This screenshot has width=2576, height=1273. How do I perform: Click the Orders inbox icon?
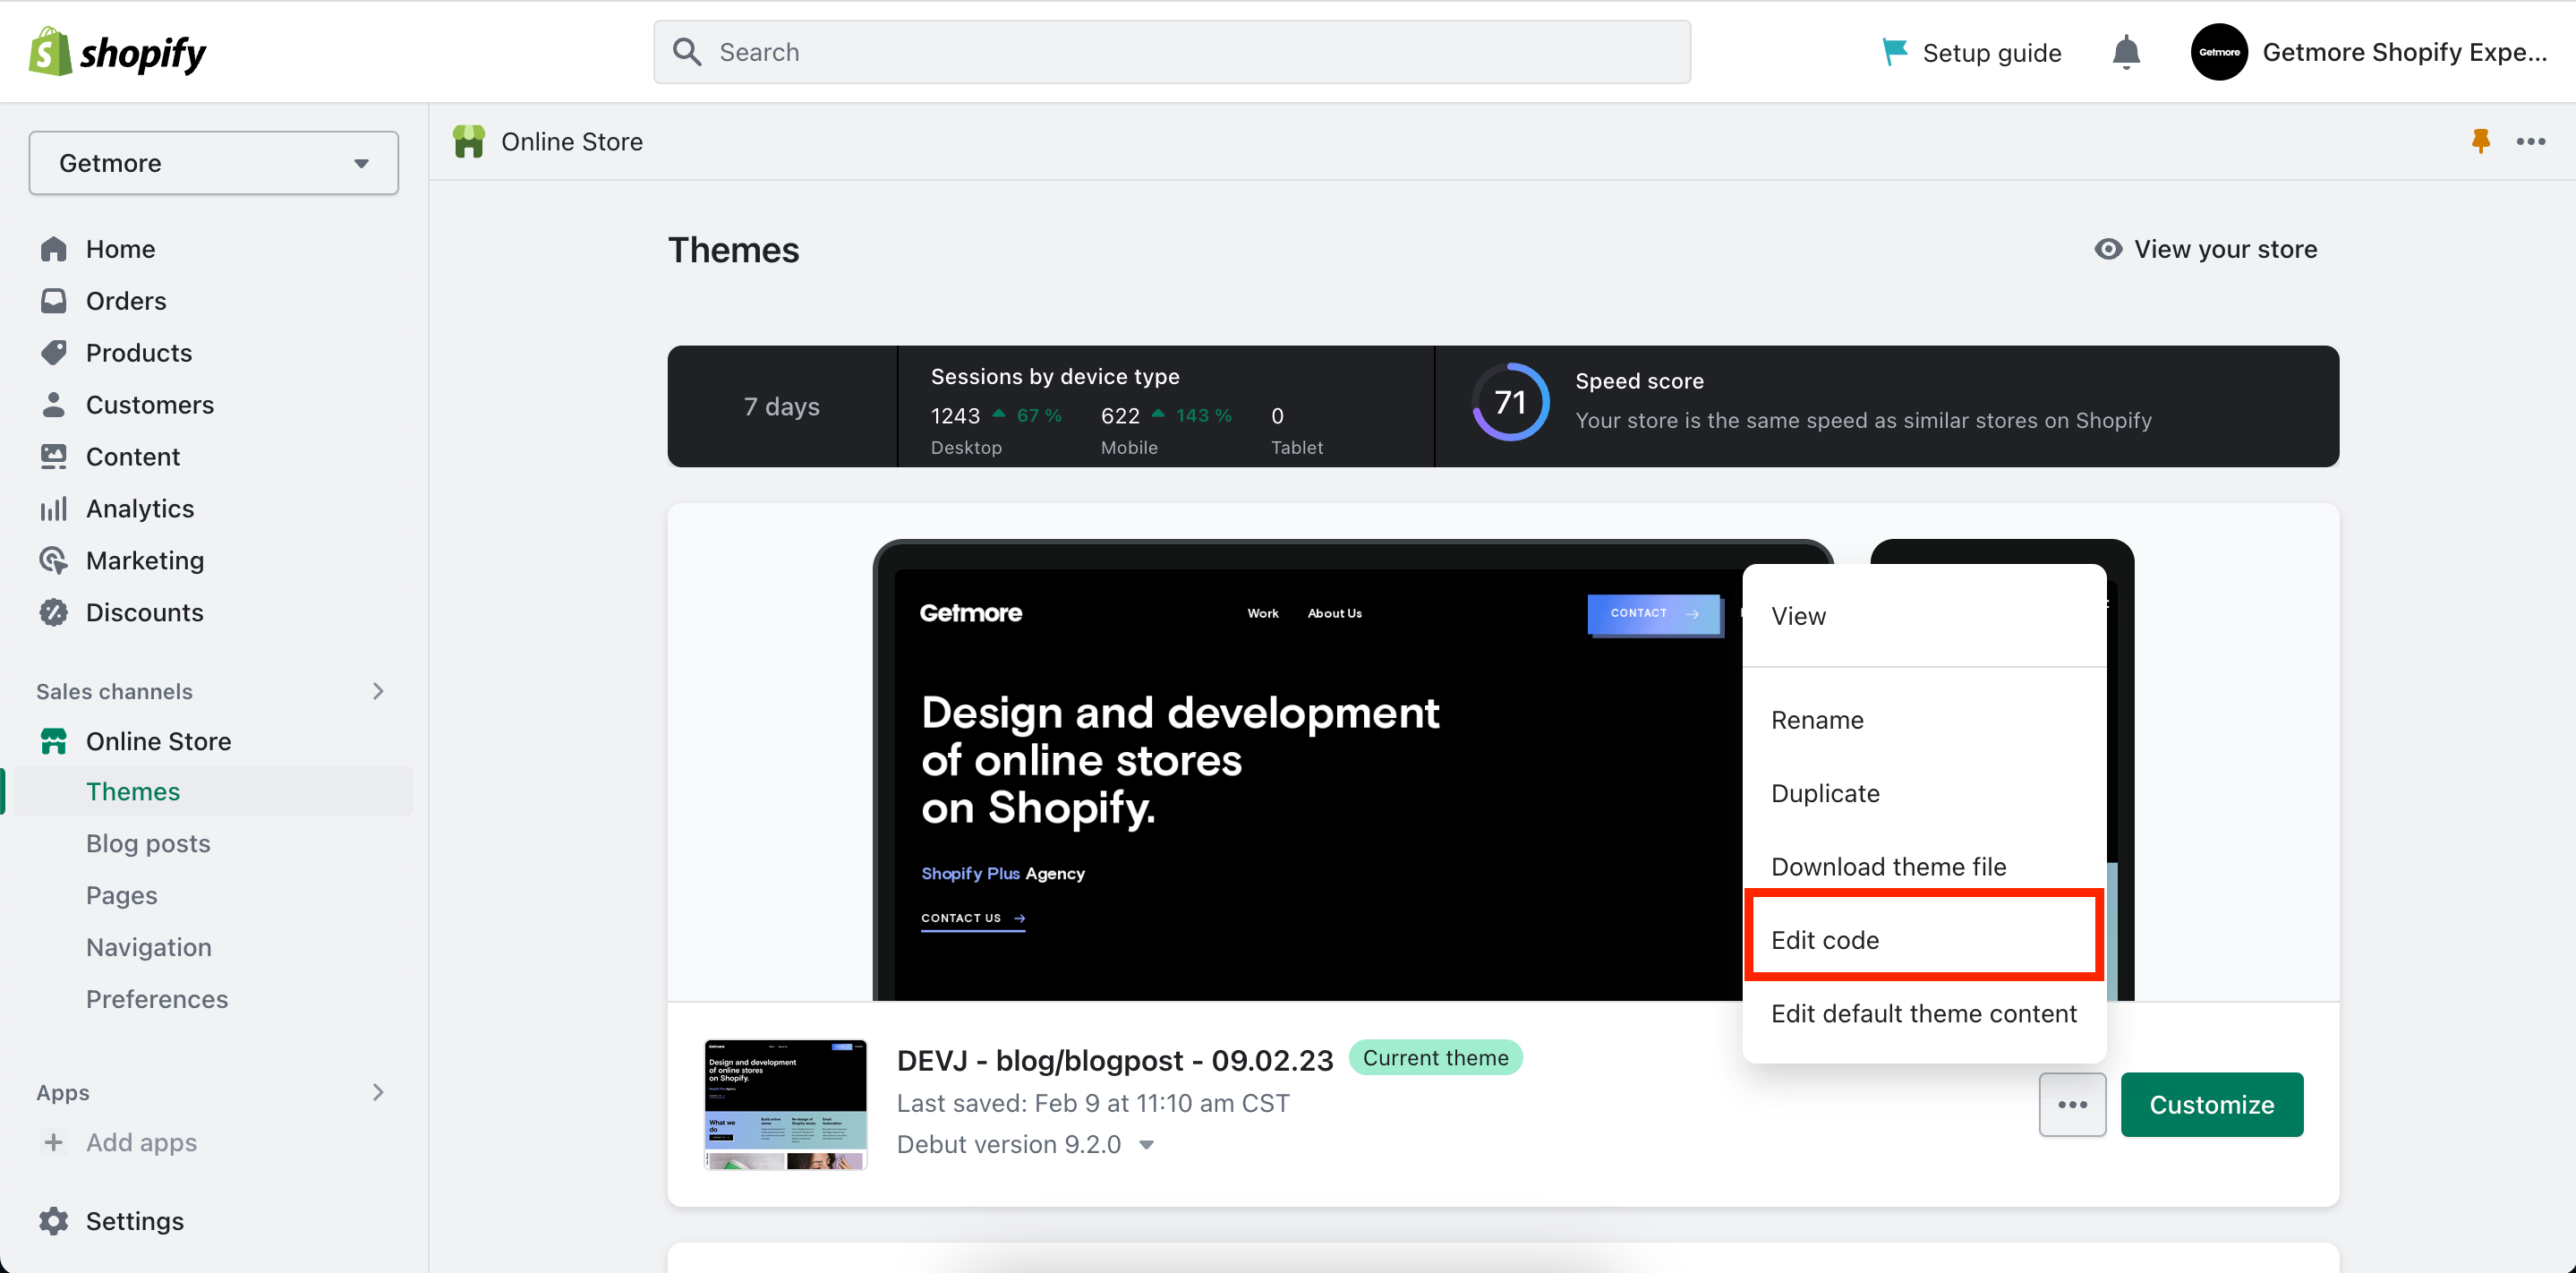point(54,301)
